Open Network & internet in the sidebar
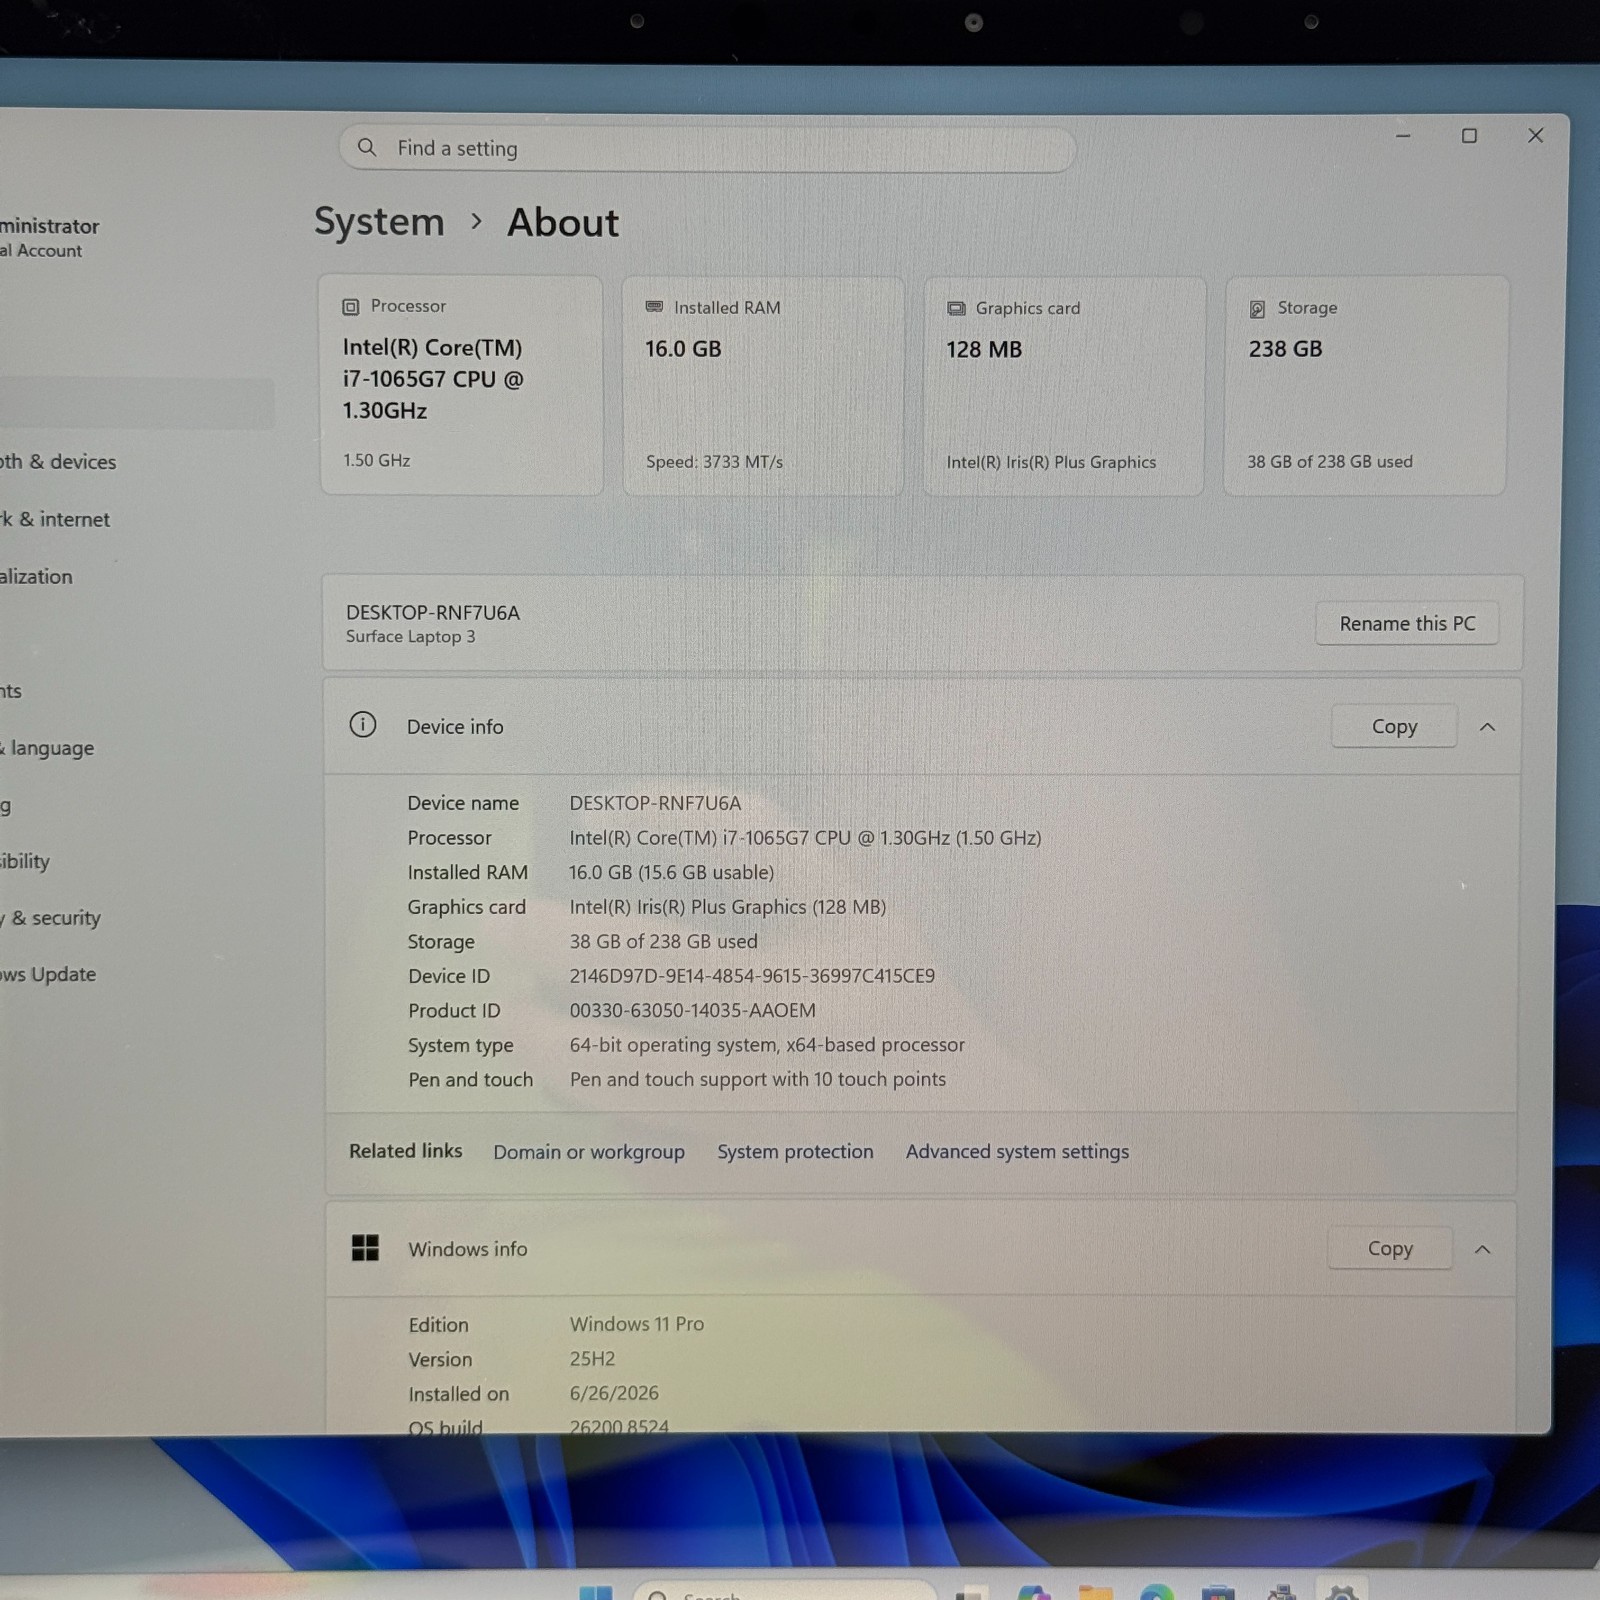The height and width of the screenshot is (1600, 1600). point(55,519)
